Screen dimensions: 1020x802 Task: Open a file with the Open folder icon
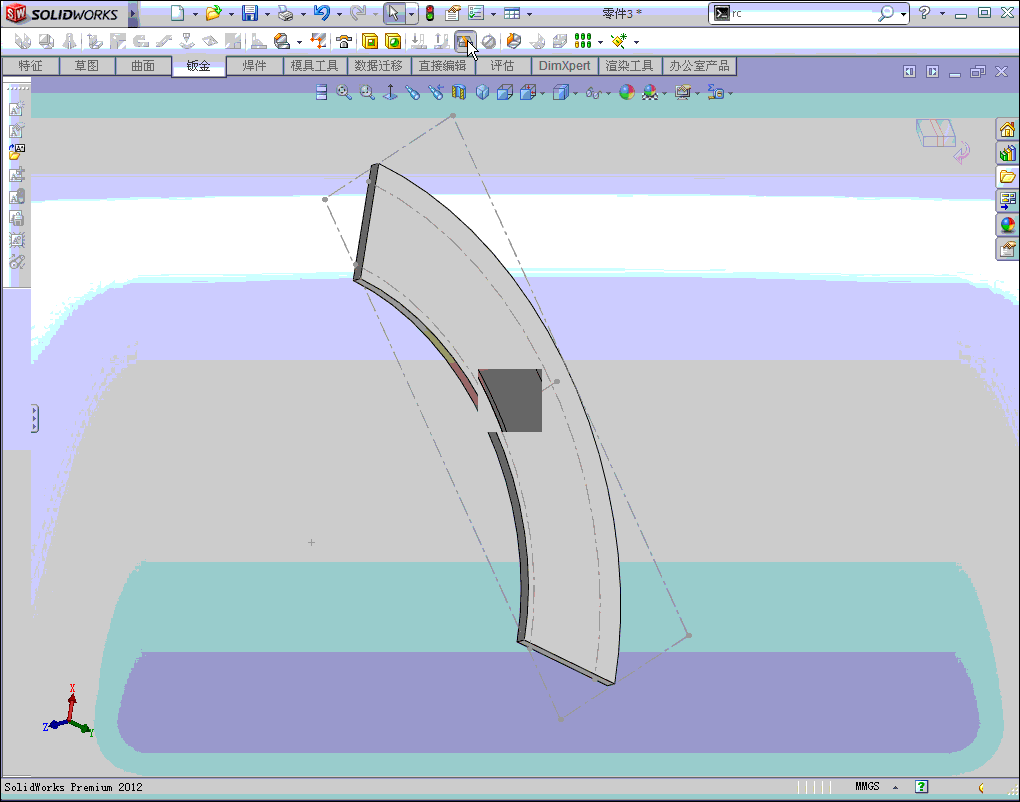[213, 13]
